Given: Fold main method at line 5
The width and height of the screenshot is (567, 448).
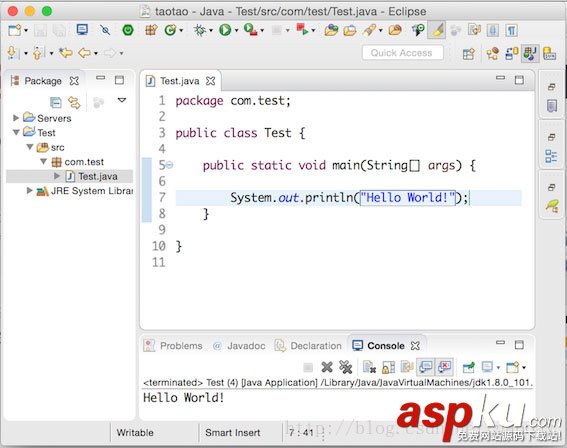Looking at the screenshot, I should 169,165.
